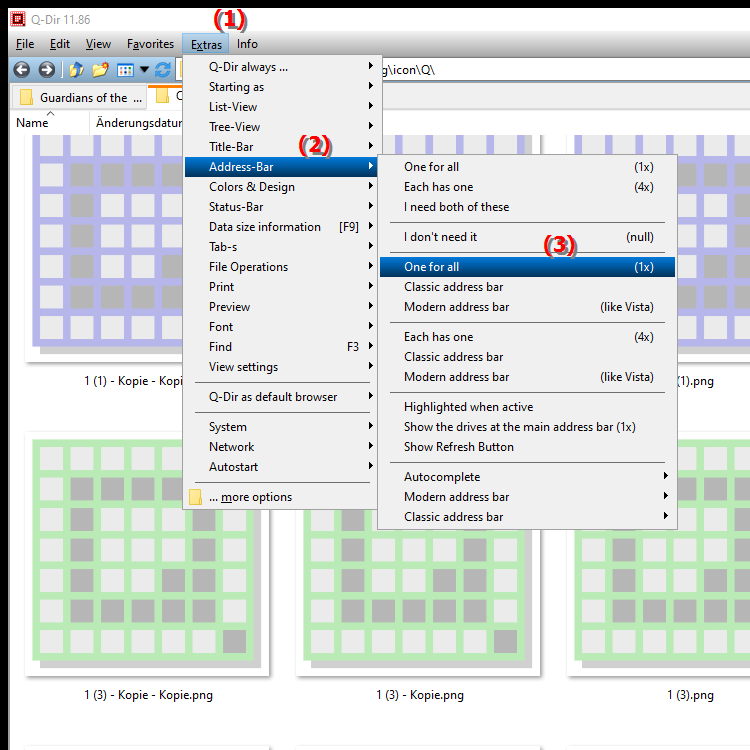The image size is (750, 750).
Task: Choose top Each has one (4x) option
Action: (x=528, y=187)
